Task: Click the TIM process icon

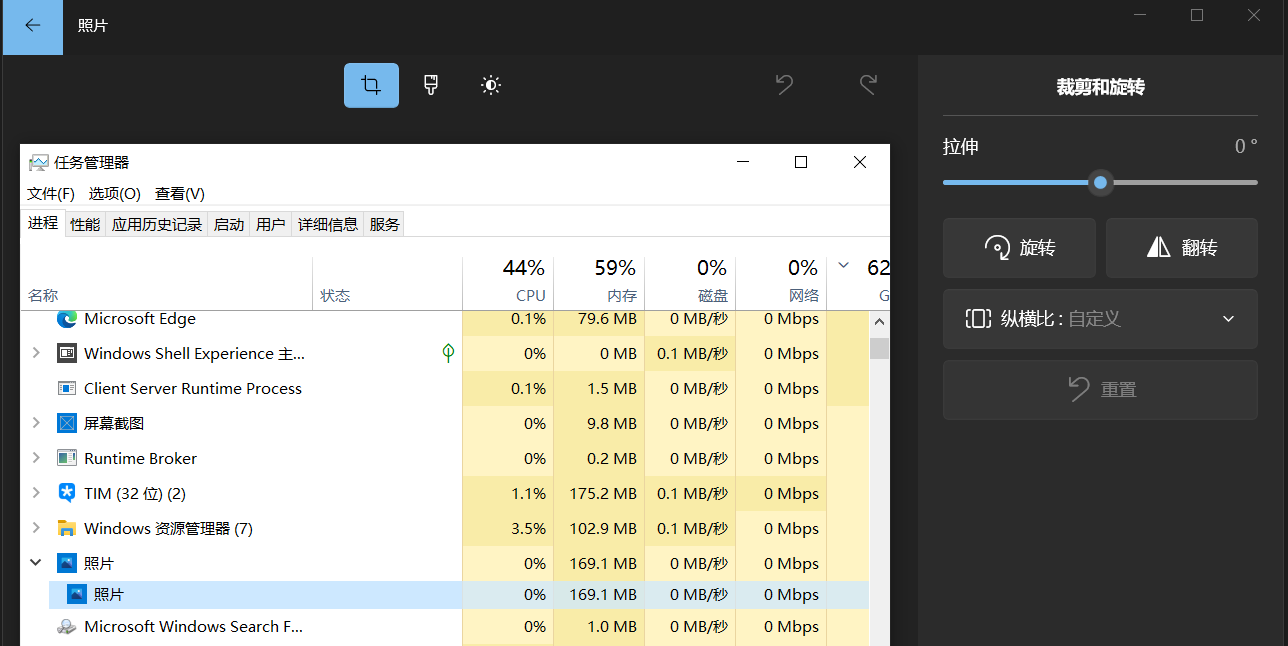Action: point(67,493)
